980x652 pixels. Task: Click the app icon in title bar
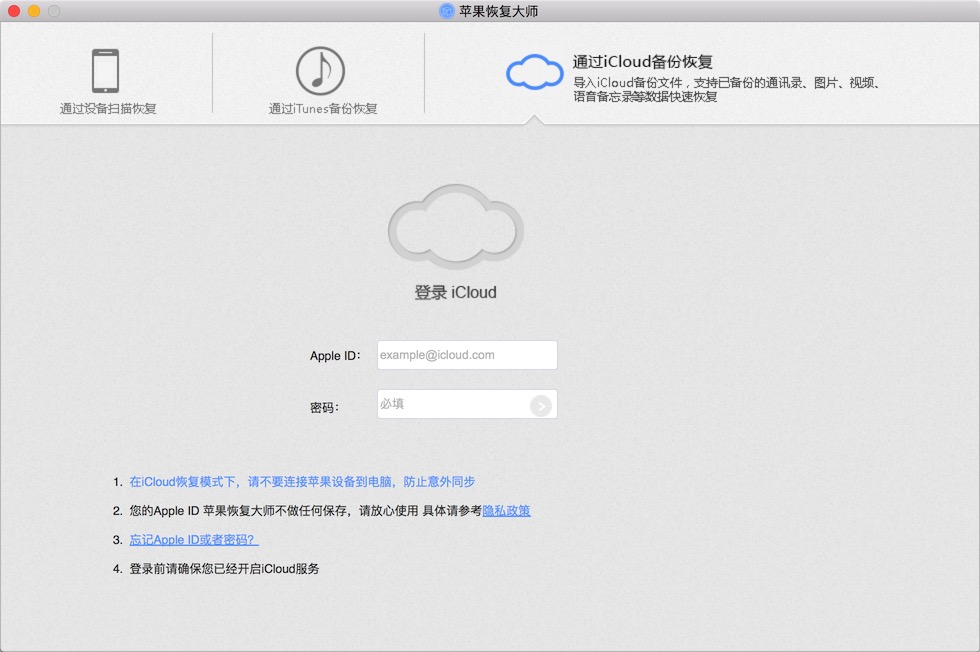click(447, 11)
